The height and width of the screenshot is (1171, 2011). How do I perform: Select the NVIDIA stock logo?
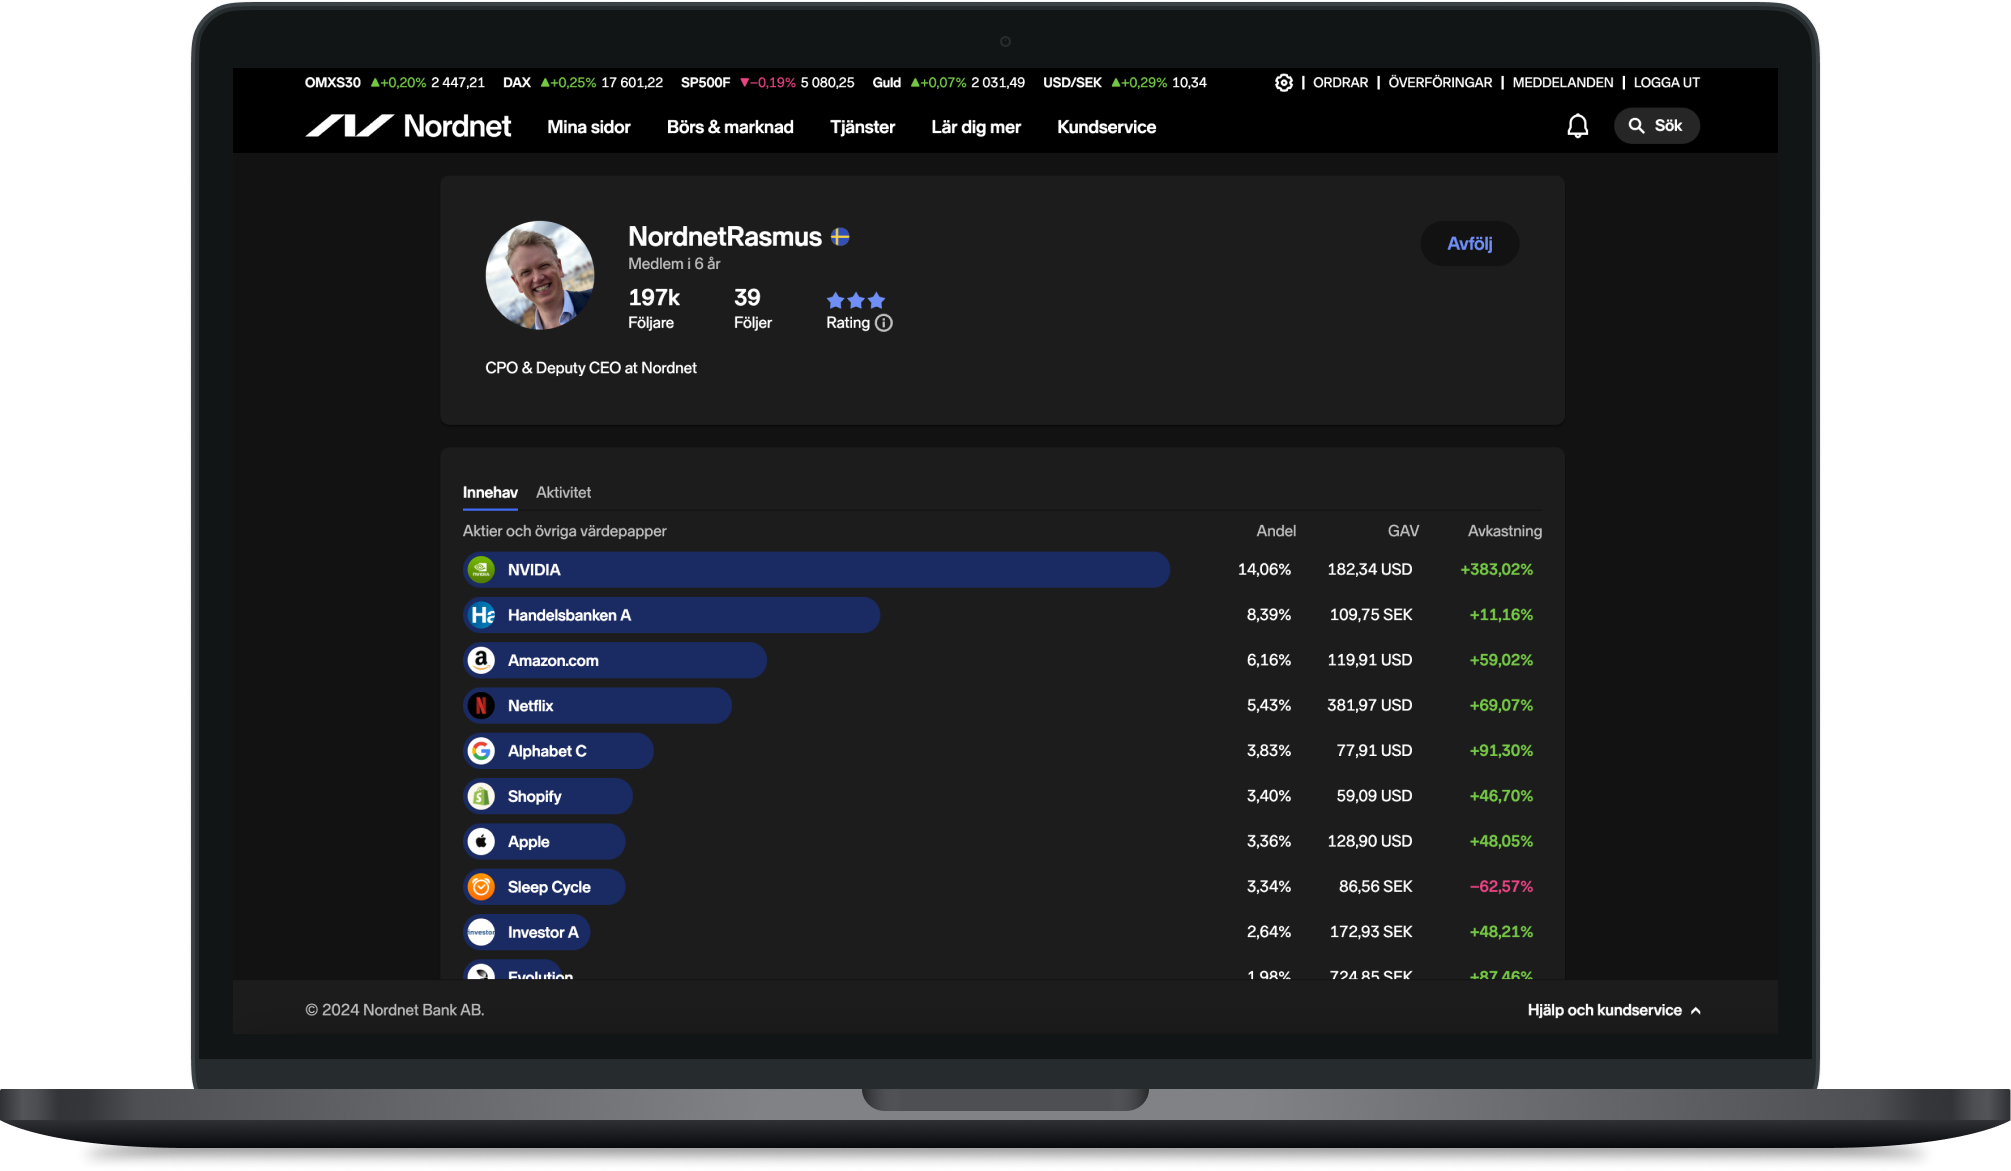(x=481, y=570)
